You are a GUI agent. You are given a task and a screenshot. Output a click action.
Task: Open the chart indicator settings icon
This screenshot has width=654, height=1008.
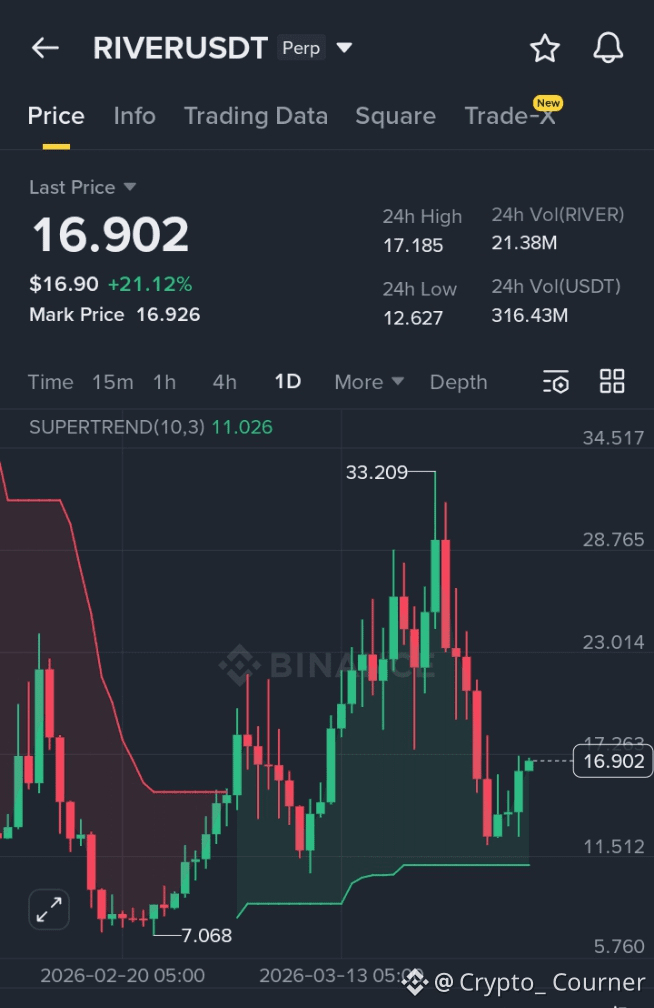[x=556, y=381]
